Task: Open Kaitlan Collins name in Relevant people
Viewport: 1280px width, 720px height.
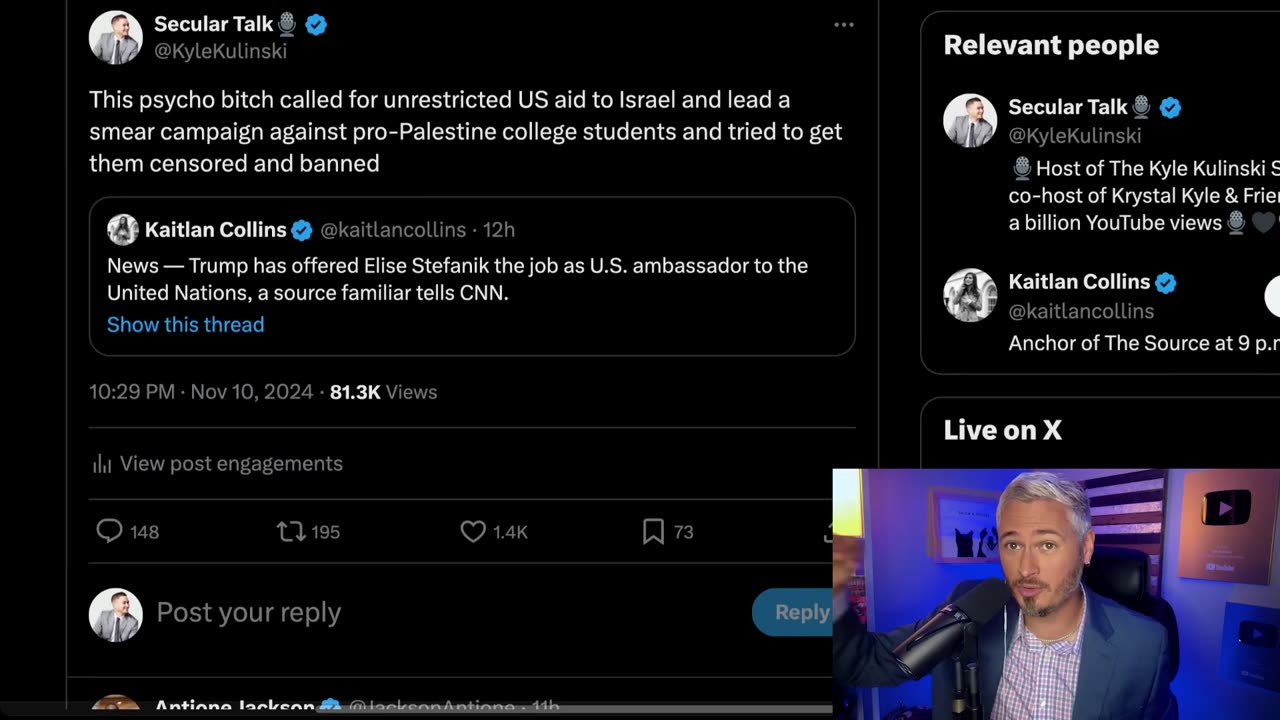Action: (1078, 282)
